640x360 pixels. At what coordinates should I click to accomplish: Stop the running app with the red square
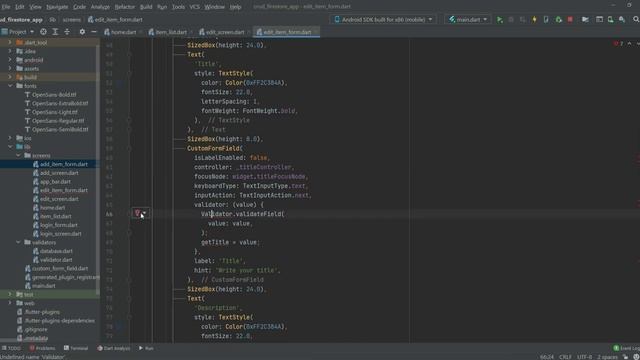pos(570,20)
